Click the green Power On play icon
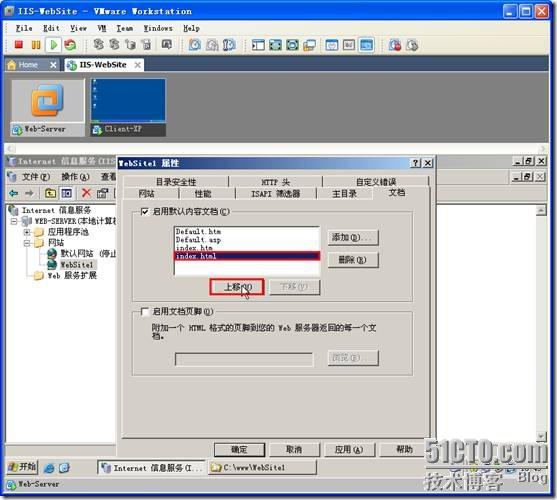This screenshot has height=500, width=557. point(54,45)
